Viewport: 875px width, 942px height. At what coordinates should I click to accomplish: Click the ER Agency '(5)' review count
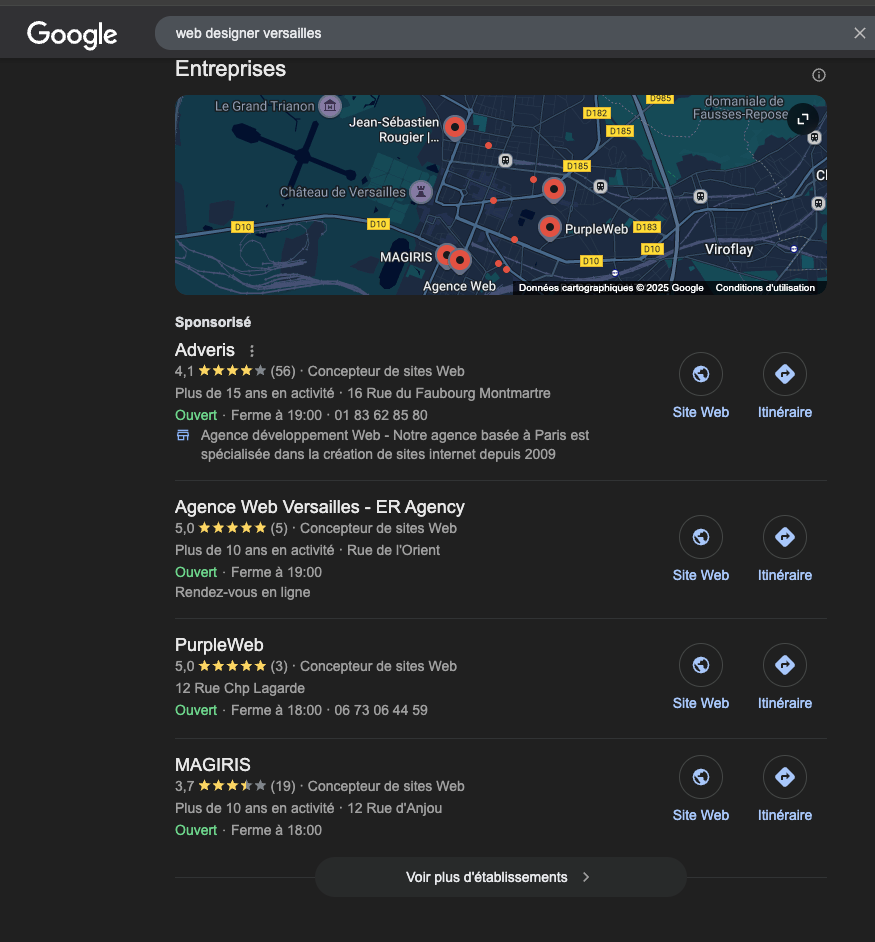(279, 528)
